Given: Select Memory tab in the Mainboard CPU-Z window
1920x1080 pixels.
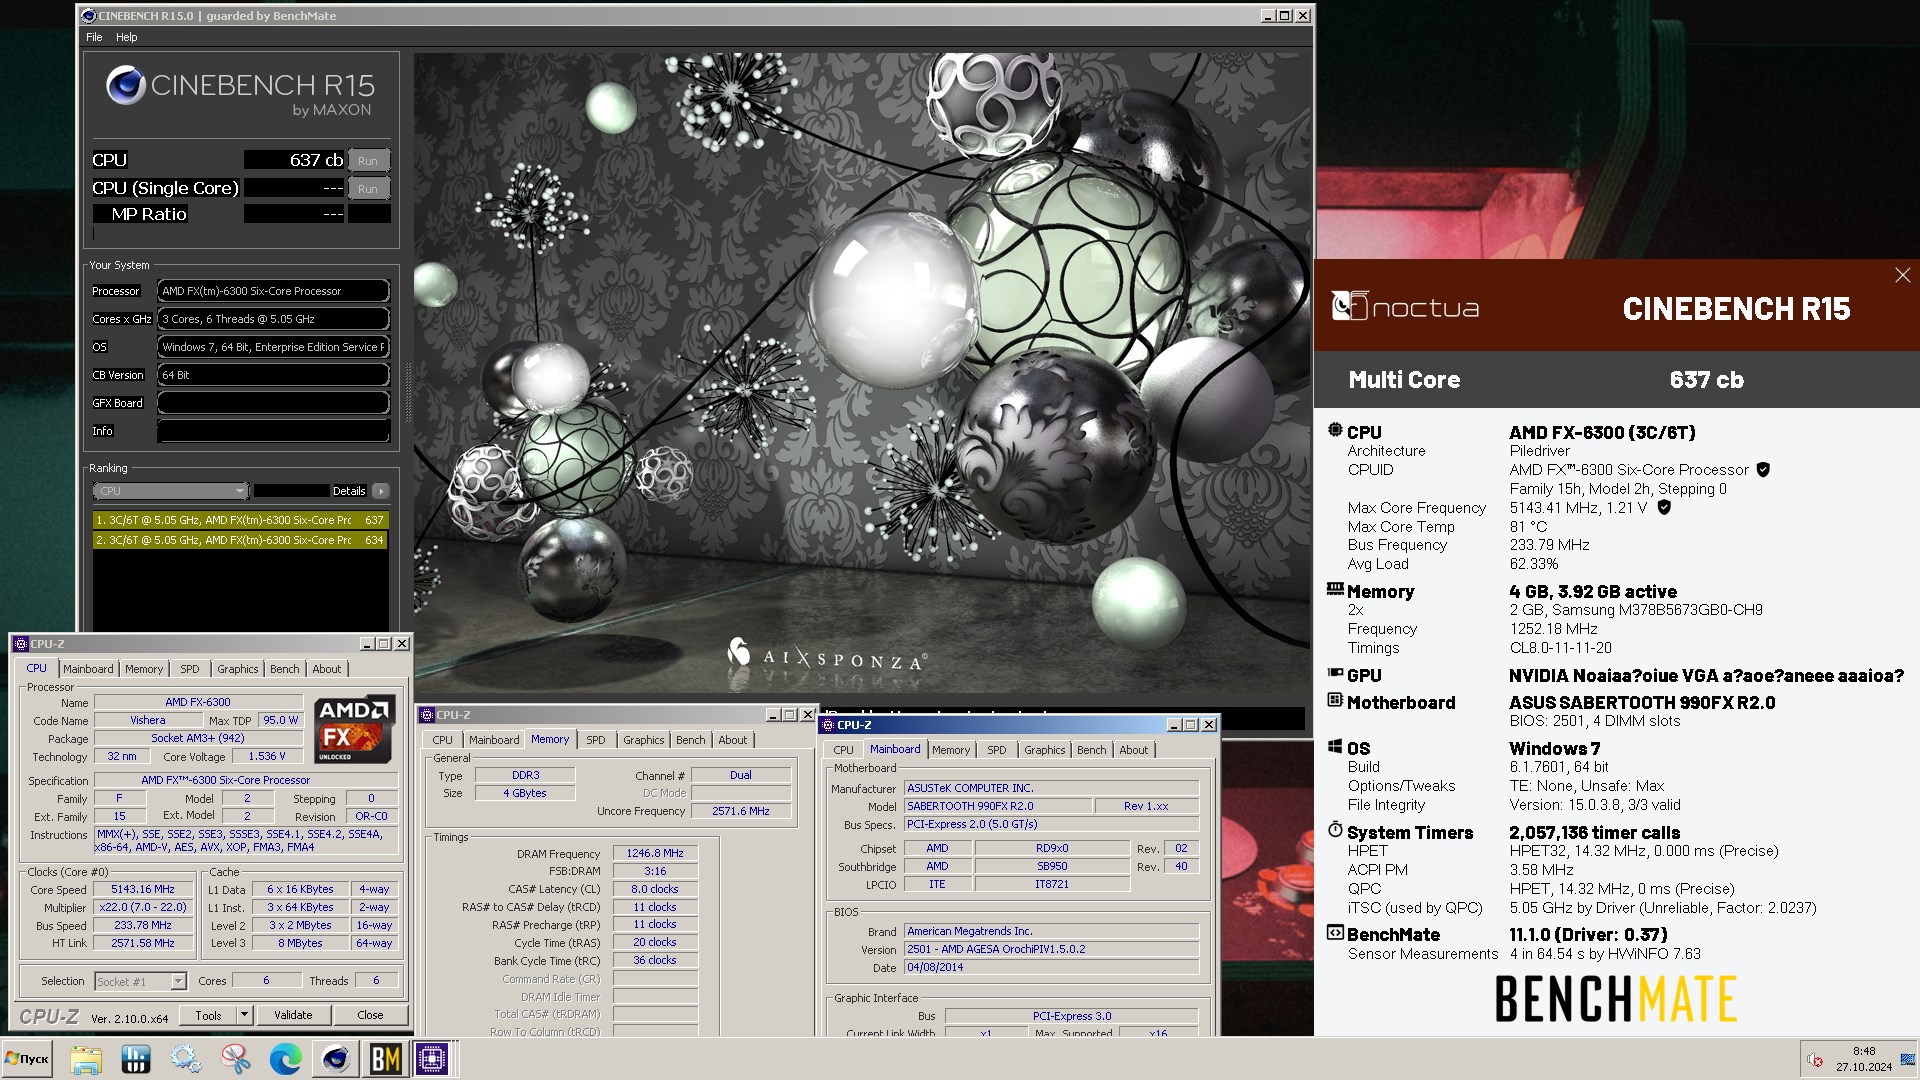Looking at the screenshot, I should [x=950, y=750].
